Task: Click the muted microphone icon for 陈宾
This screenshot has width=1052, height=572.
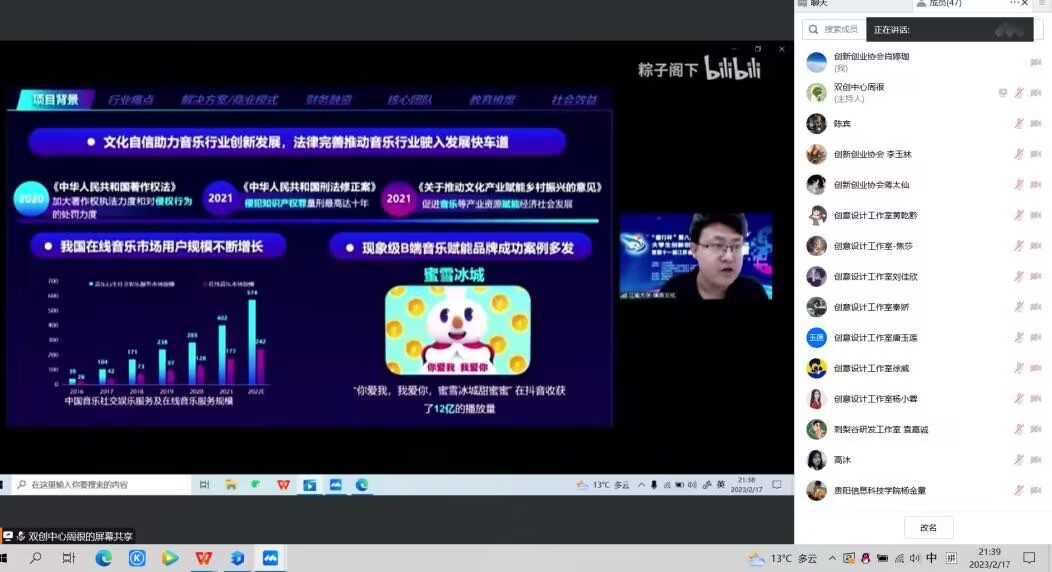Action: tap(1019, 124)
